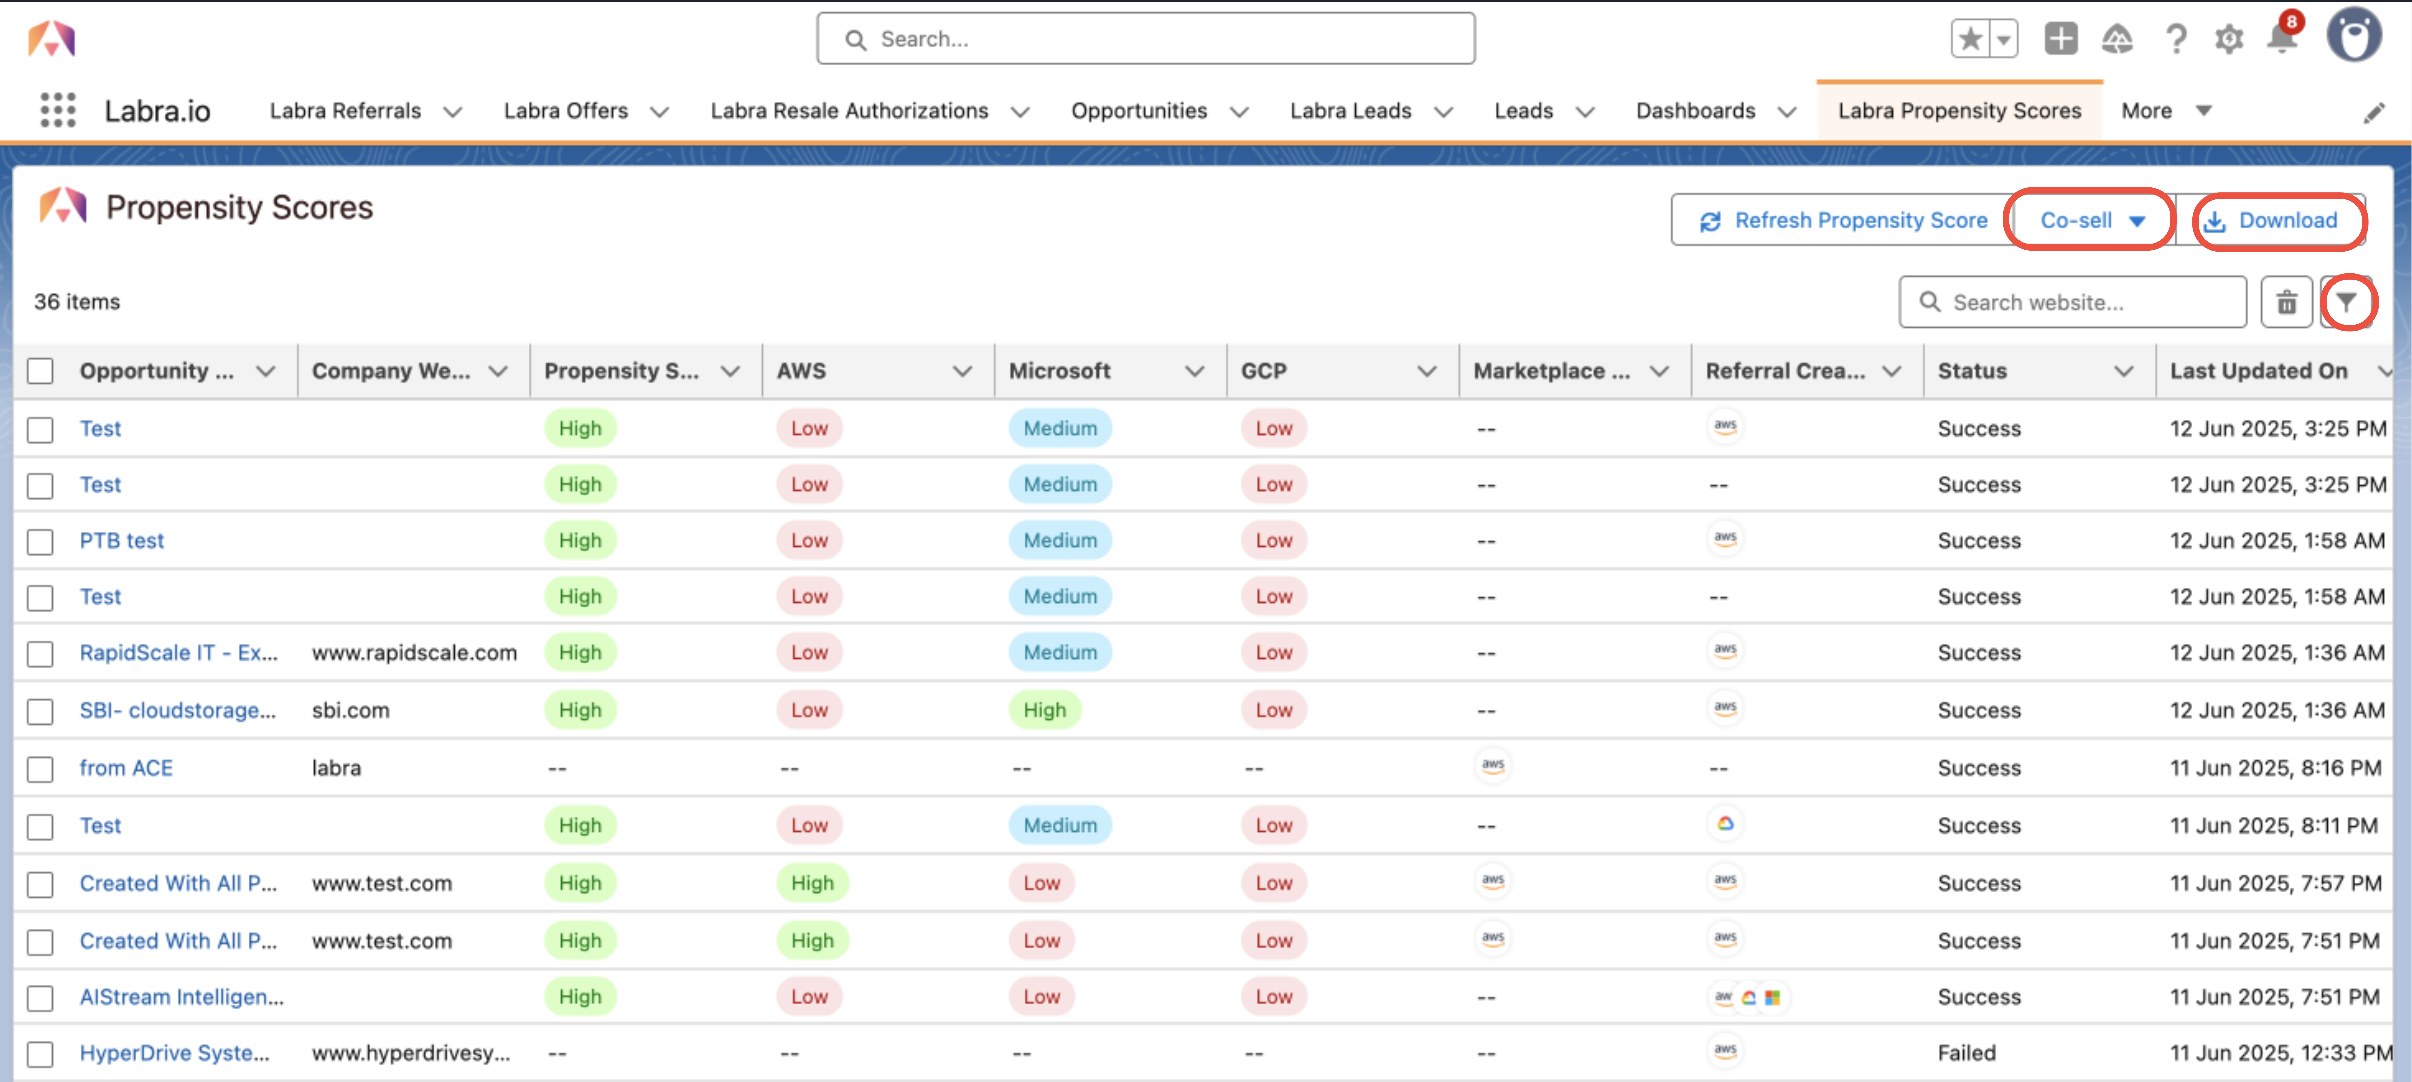Open the setup gear icon
This screenshot has height=1082, width=2412.
pyautogui.click(x=2229, y=39)
